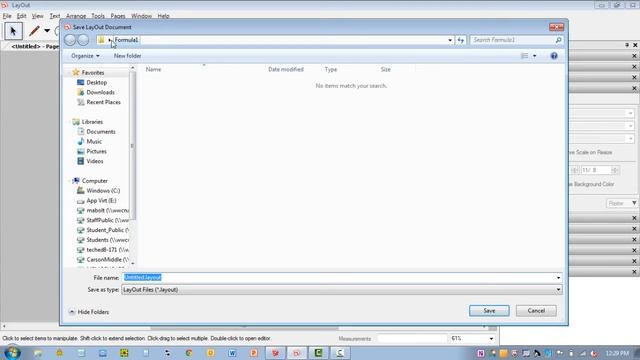Click the Save button
Viewport: 640px width, 360px height.
click(x=489, y=311)
